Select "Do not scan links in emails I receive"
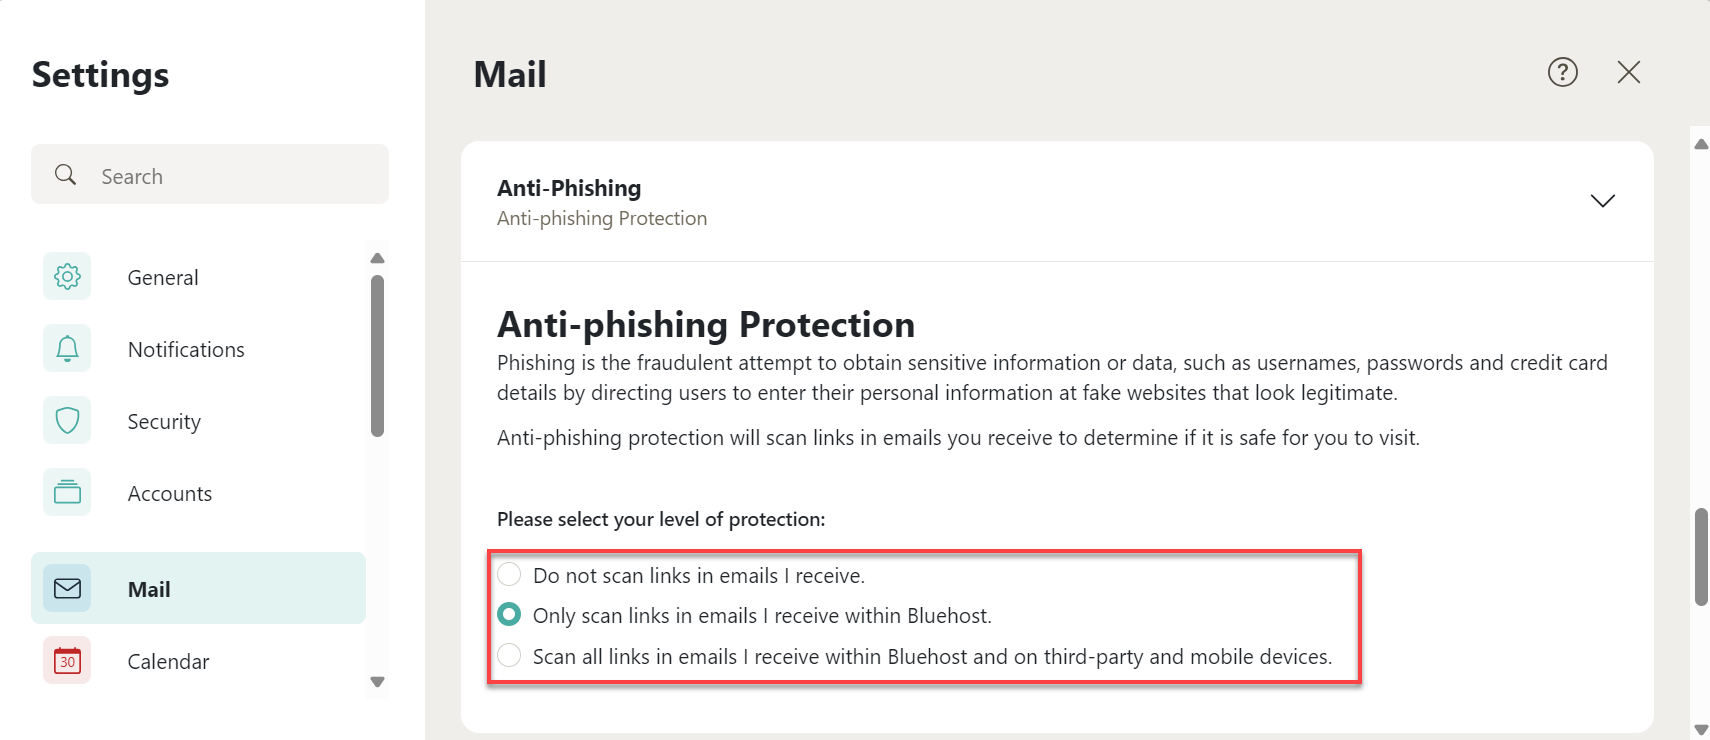Viewport: 1710px width, 740px height. (x=509, y=574)
